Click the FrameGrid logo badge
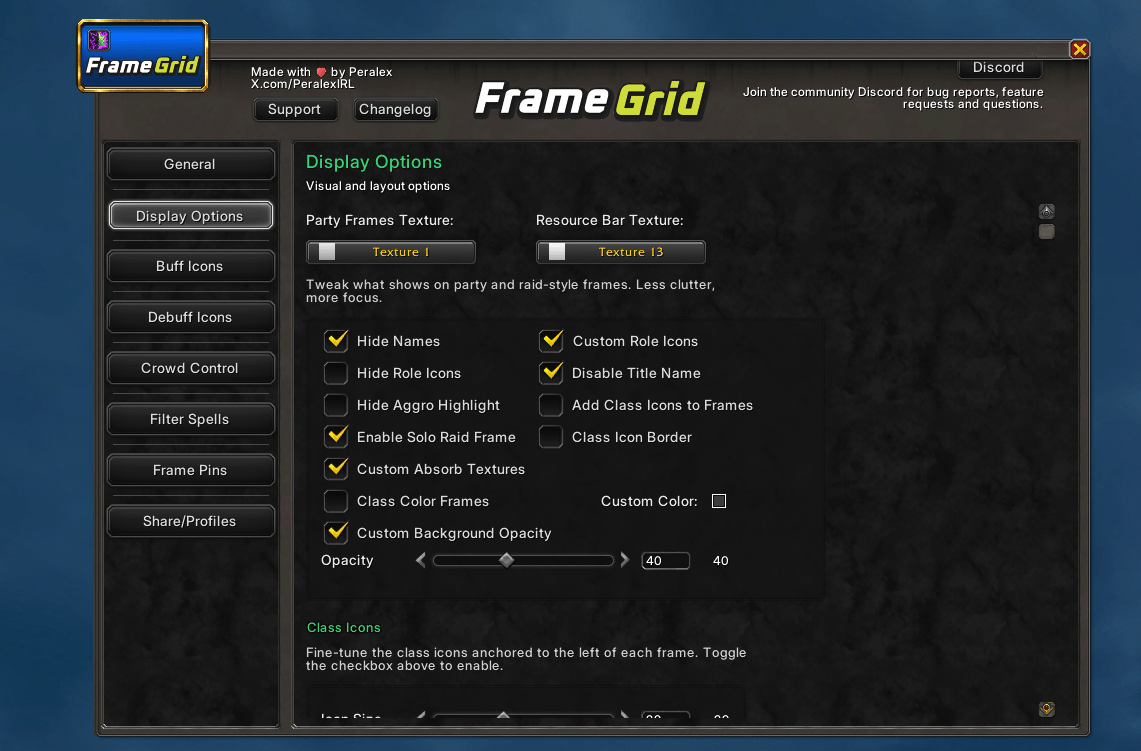The height and width of the screenshot is (751, 1141). click(x=143, y=56)
